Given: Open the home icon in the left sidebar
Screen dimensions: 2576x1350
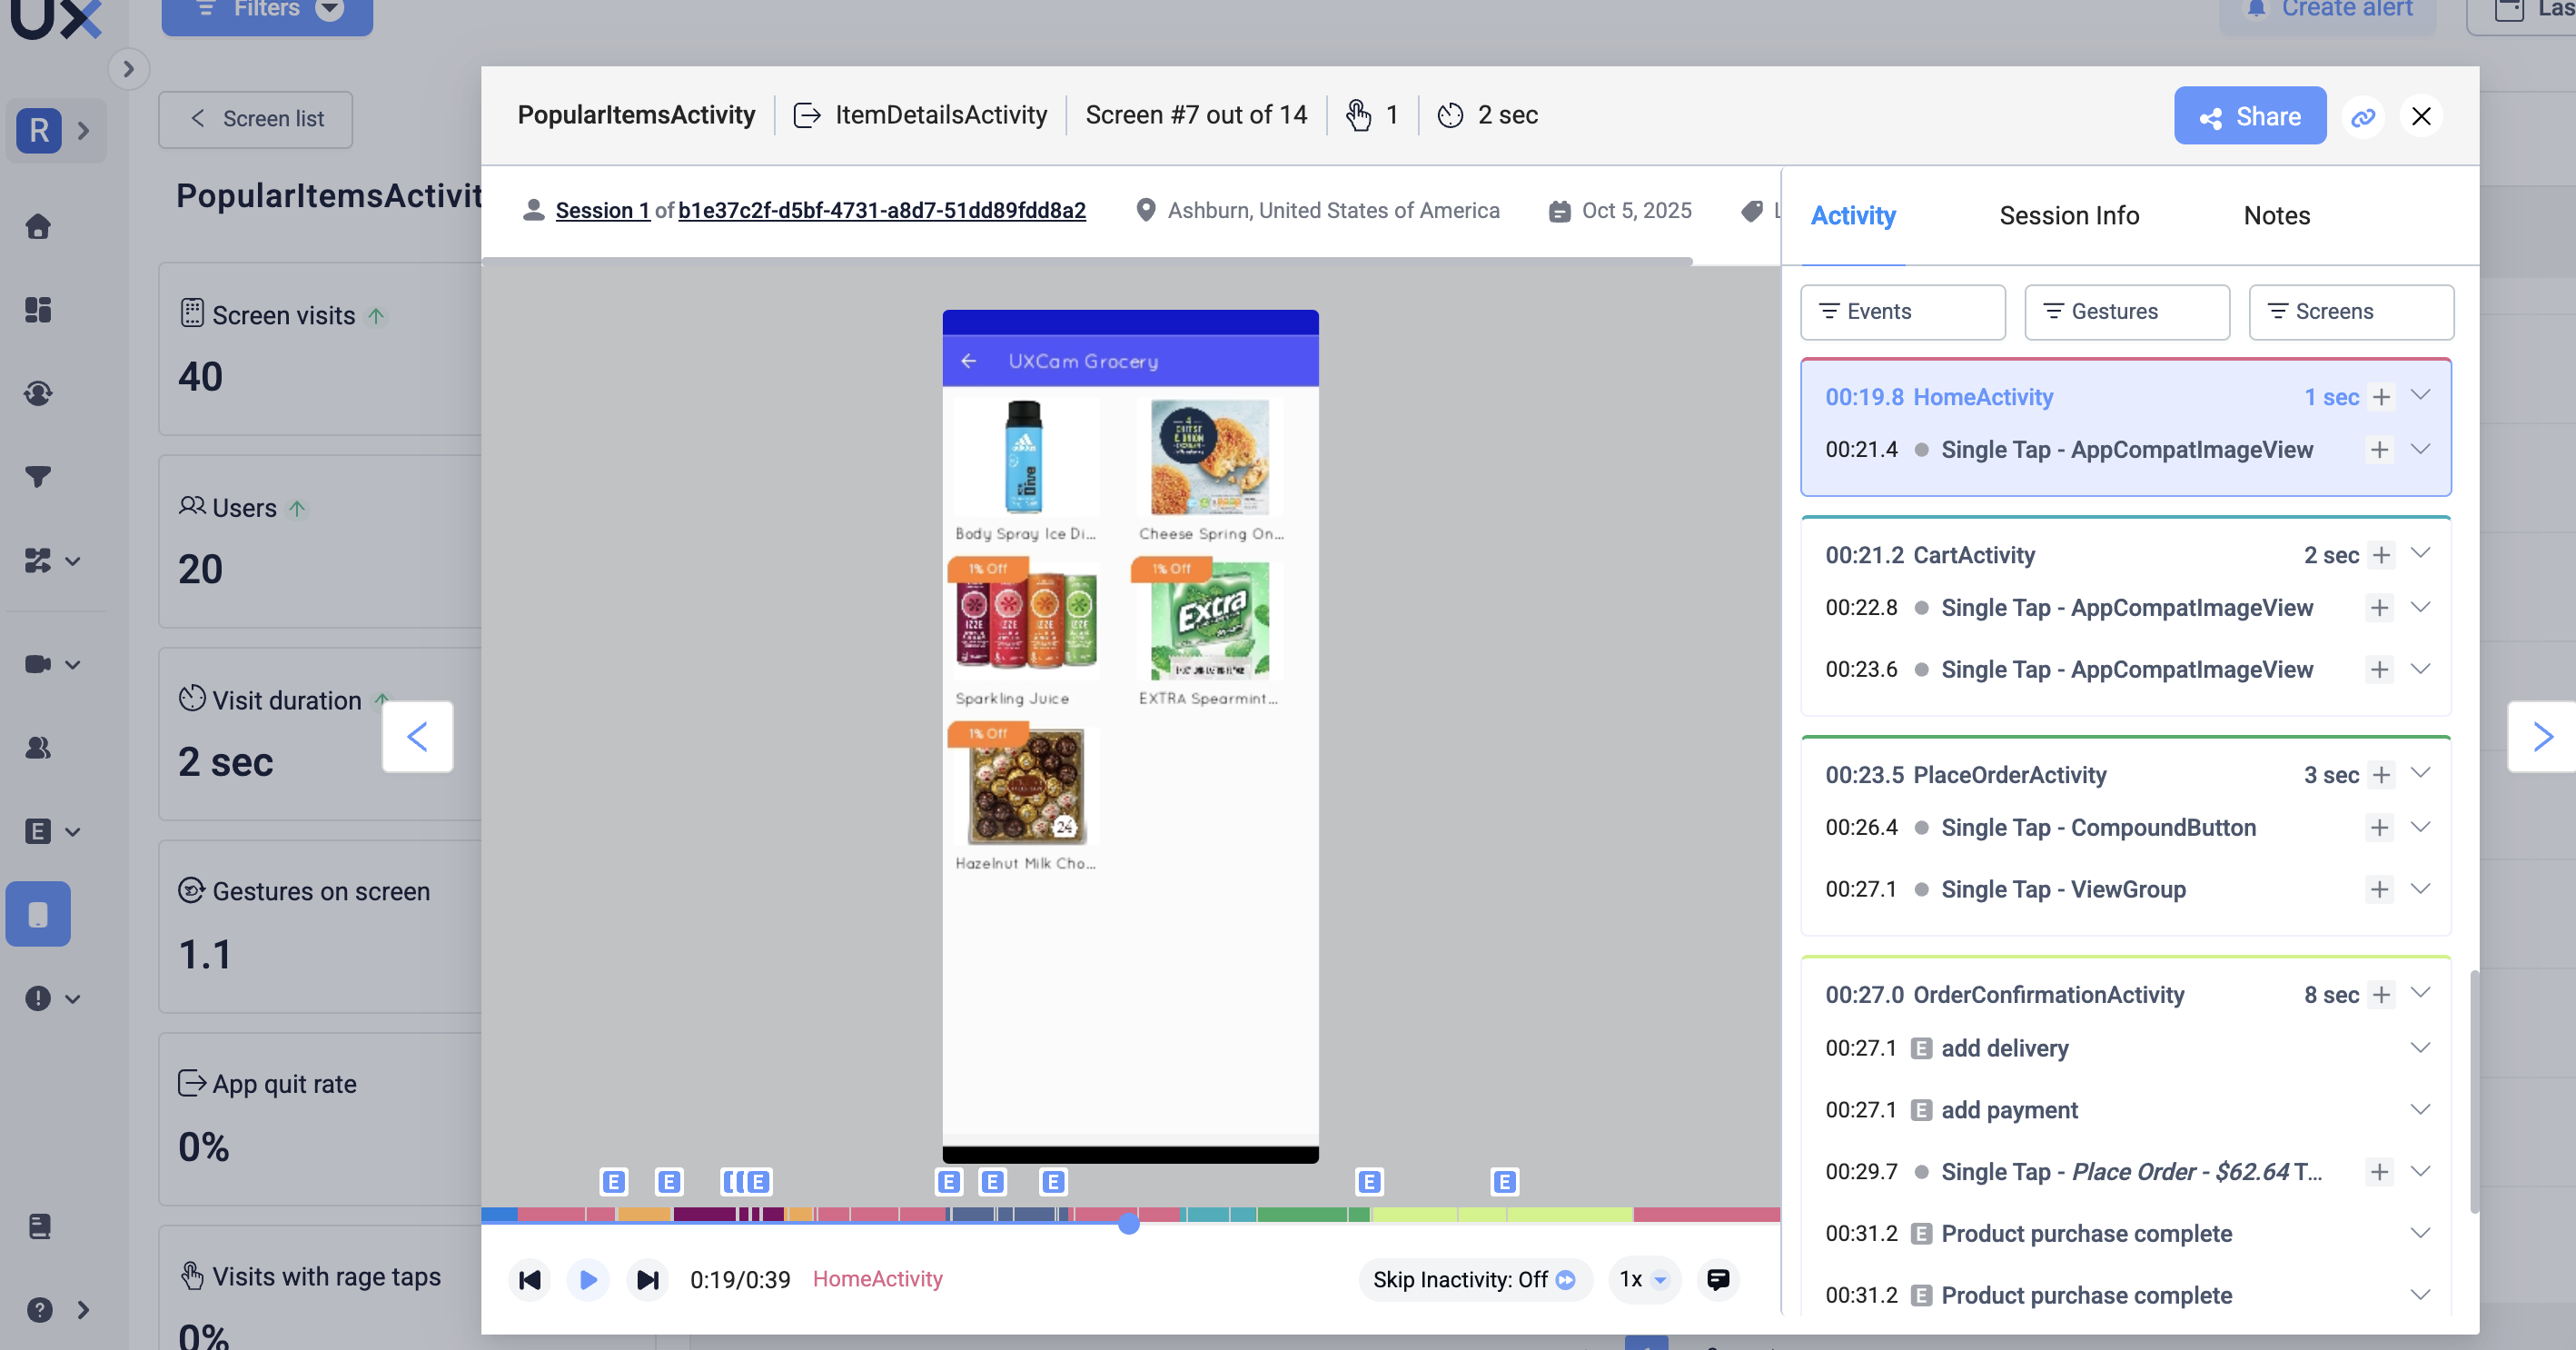Looking at the screenshot, I should coord(38,226).
